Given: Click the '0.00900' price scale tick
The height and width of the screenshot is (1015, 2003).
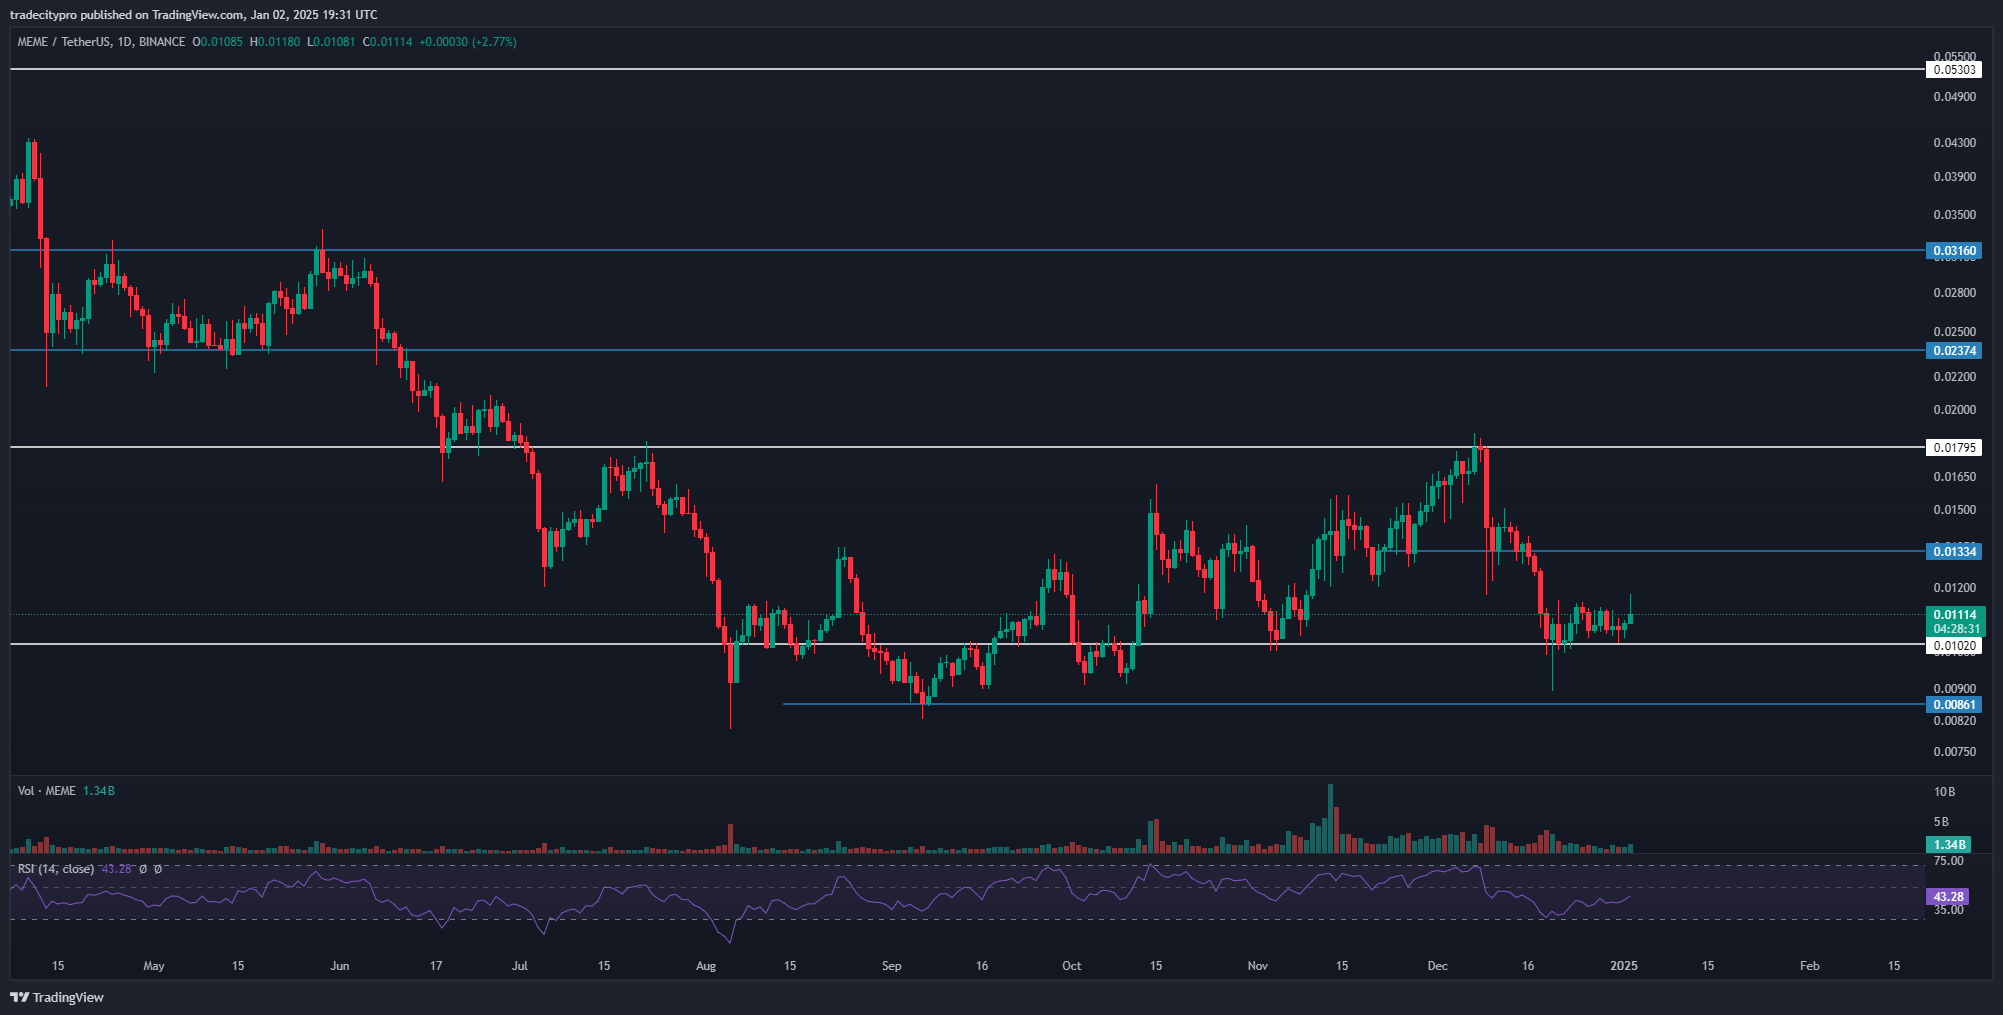Looking at the screenshot, I should (1954, 689).
